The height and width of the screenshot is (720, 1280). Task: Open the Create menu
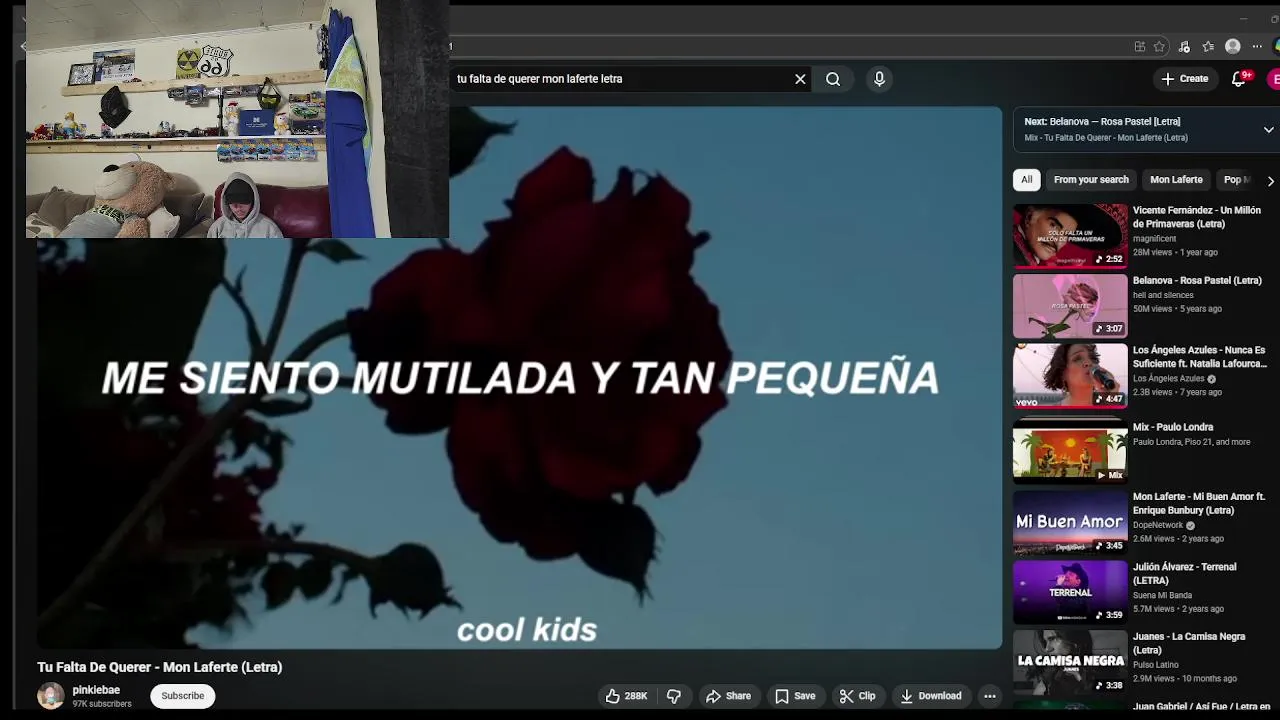click(1185, 79)
